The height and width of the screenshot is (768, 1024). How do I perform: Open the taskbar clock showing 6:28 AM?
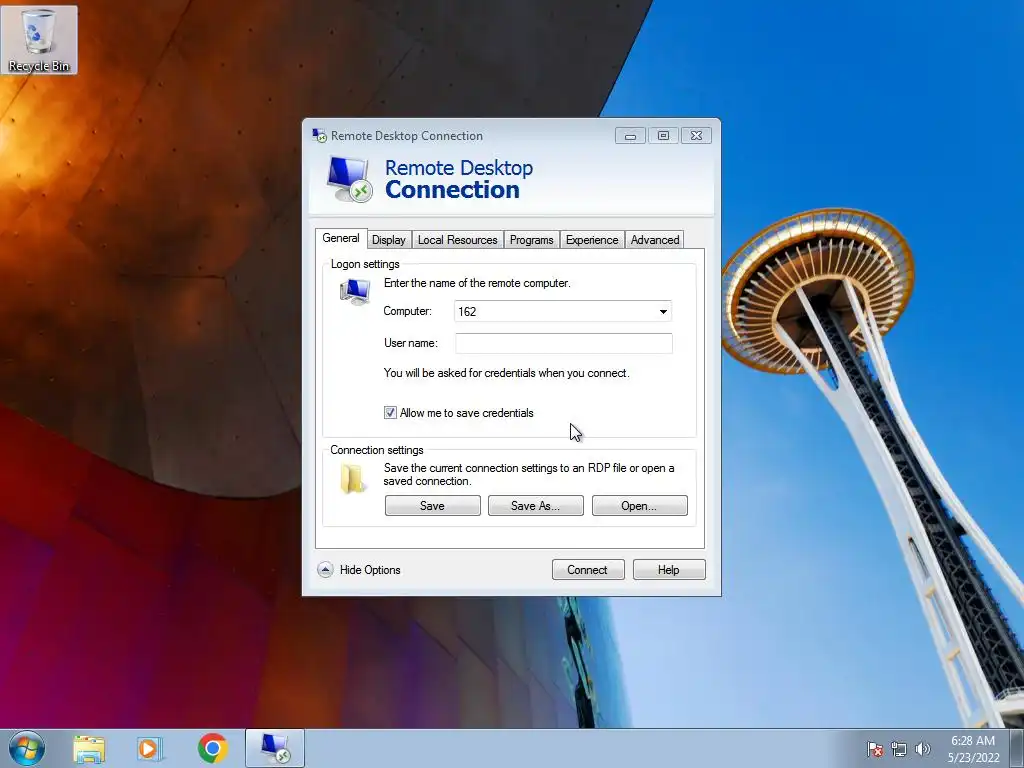973,748
